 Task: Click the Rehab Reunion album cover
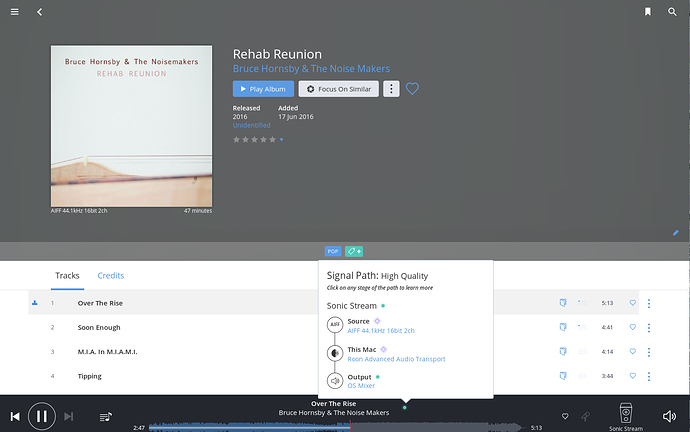[131, 126]
